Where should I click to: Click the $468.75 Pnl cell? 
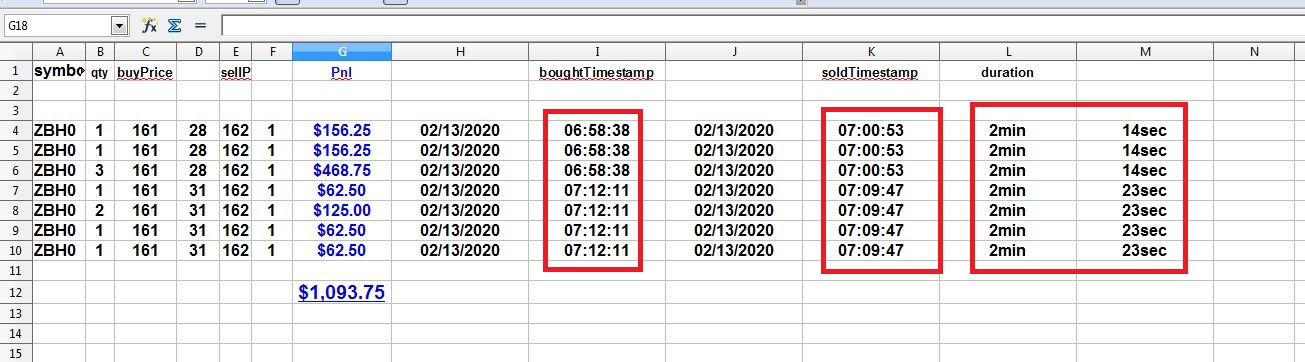342,170
